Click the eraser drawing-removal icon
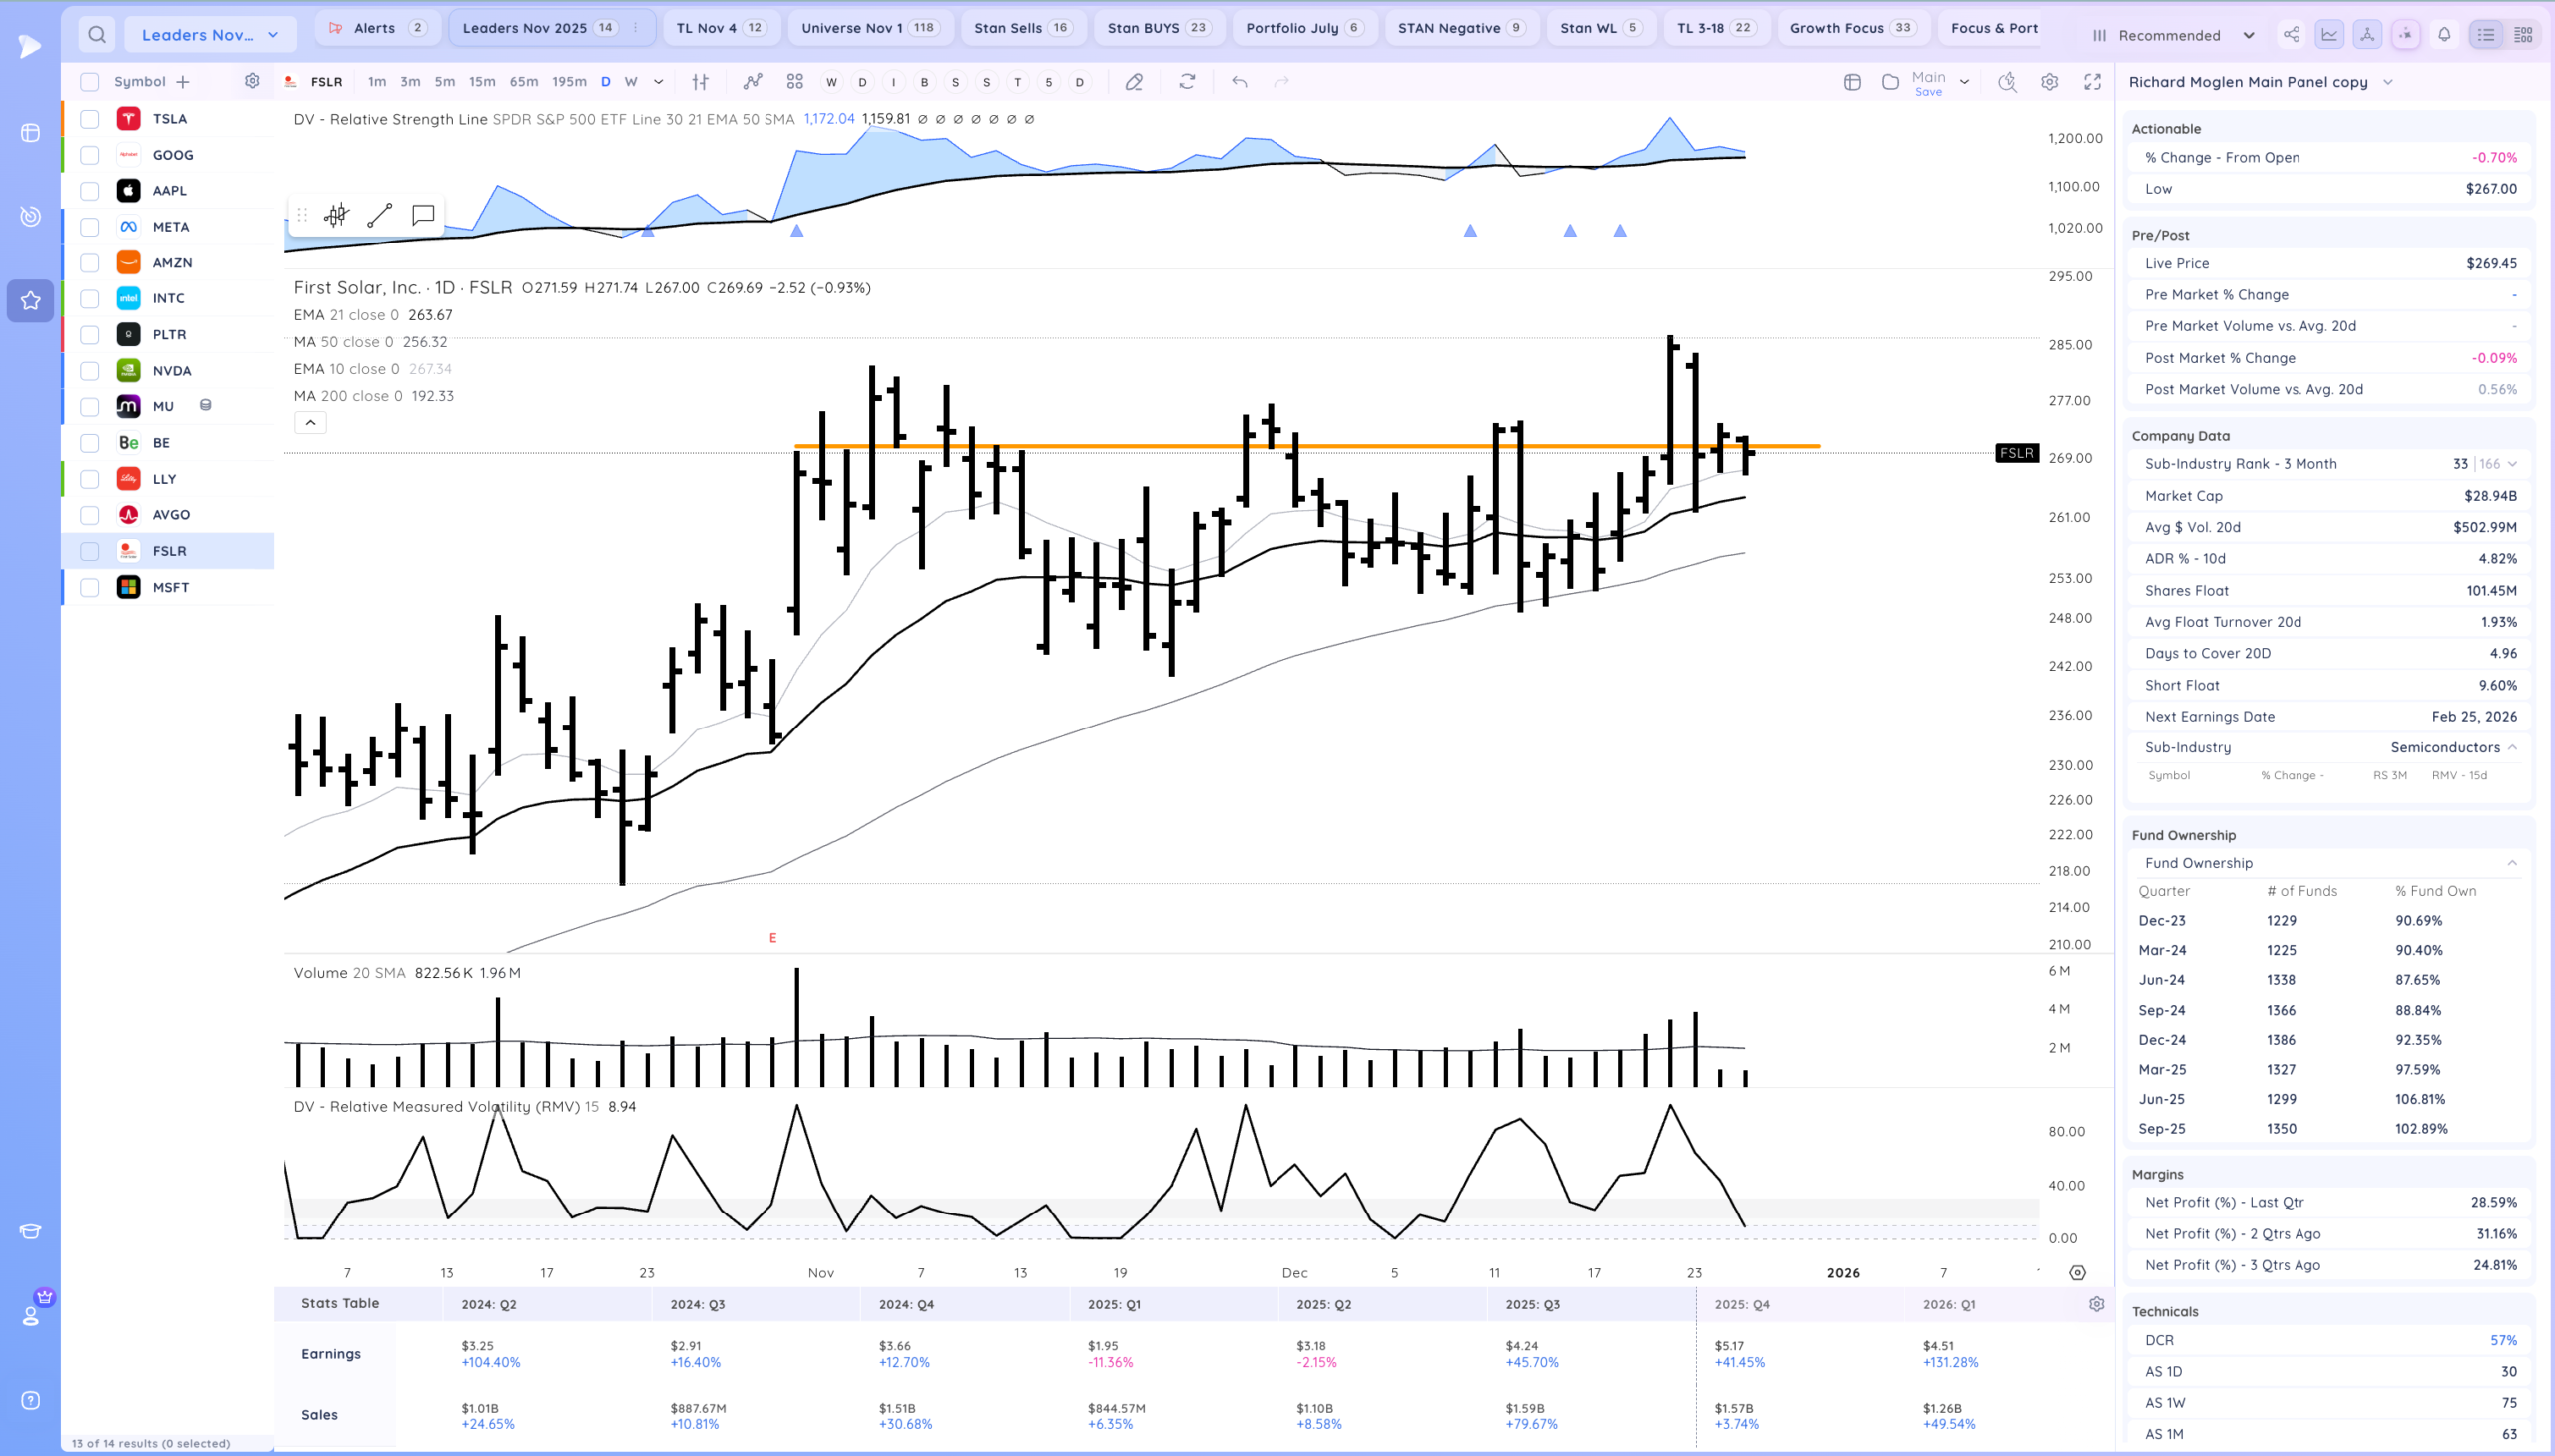This screenshot has height=1456, width=2555. [1133, 82]
